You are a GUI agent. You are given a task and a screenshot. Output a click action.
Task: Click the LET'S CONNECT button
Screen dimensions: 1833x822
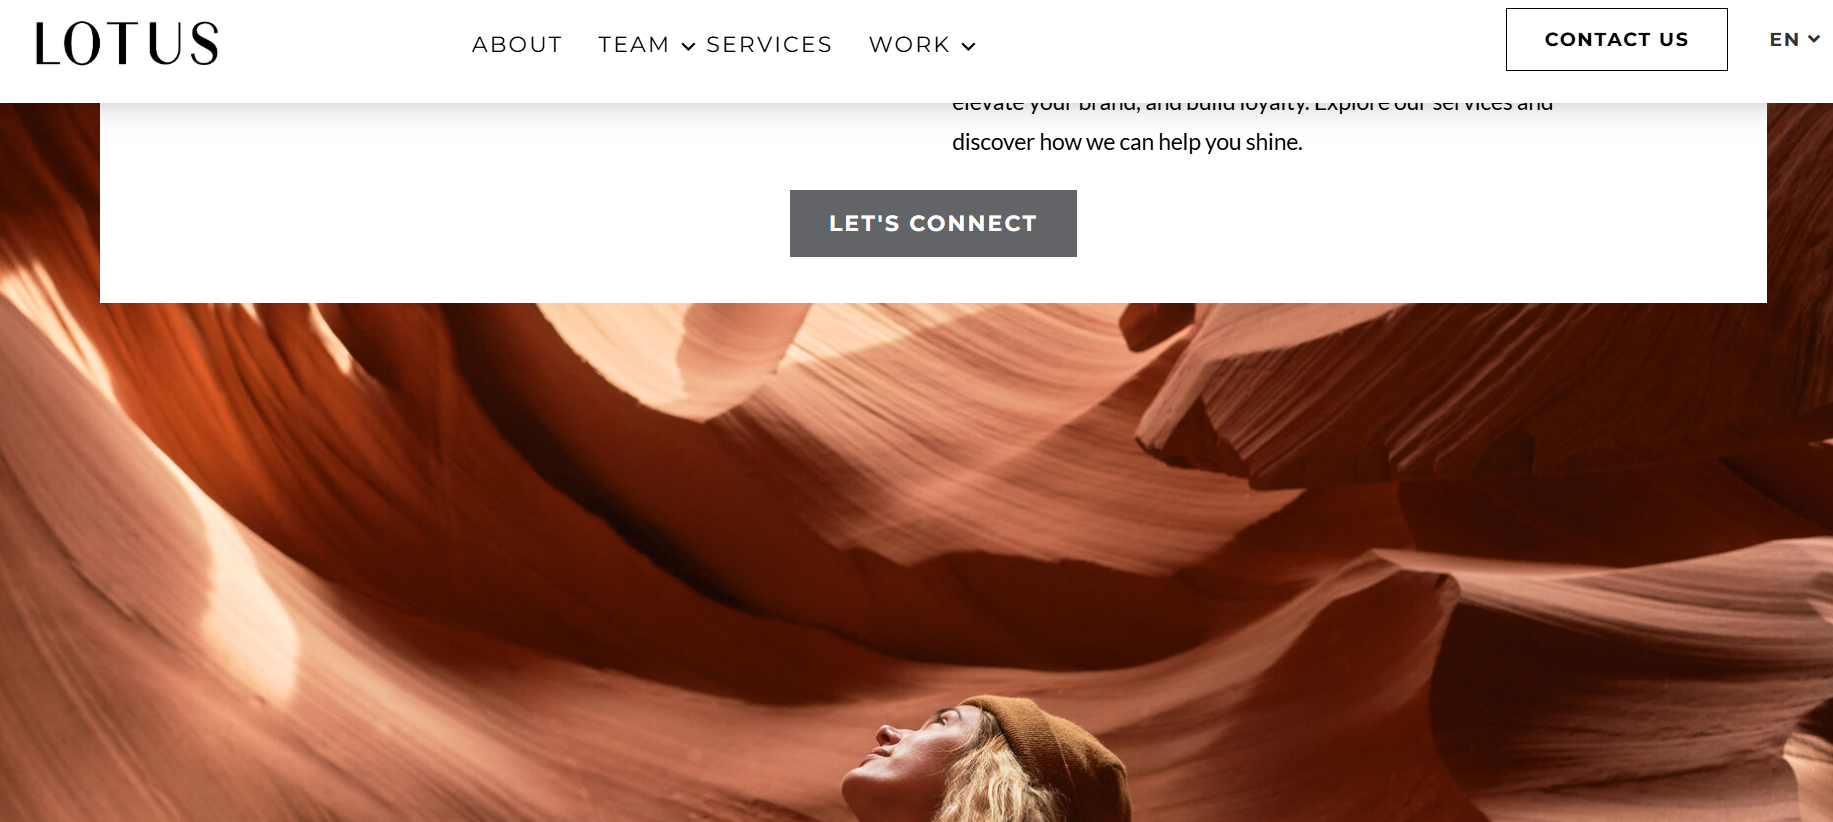click(933, 223)
